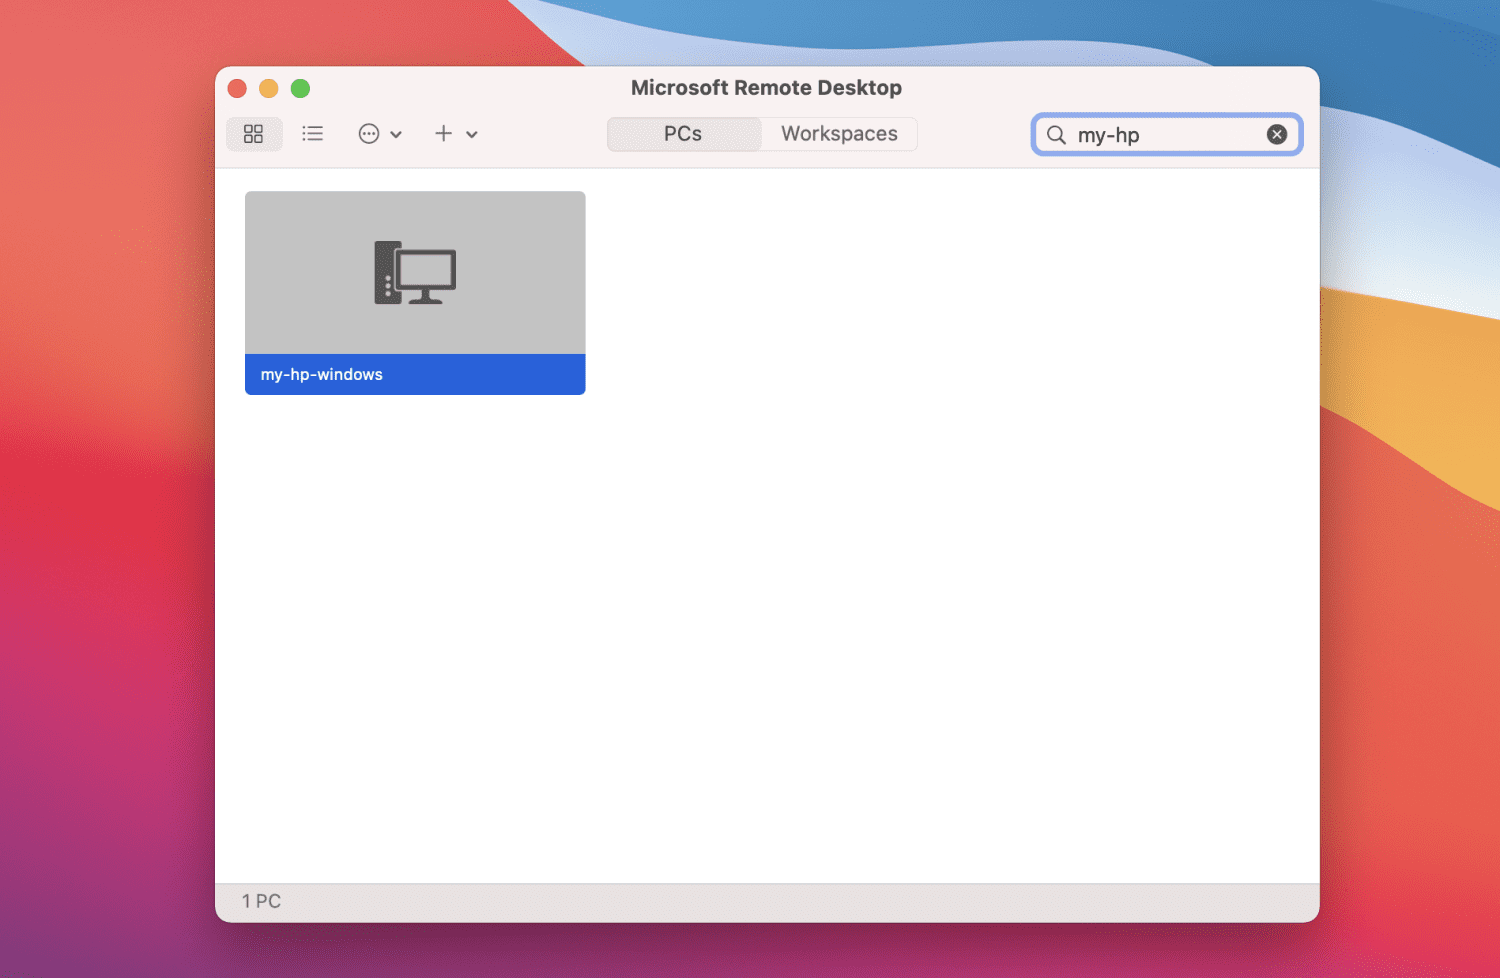The width and height of the screenshot is (1500, 978).
Task: Switch to list view layout
Action: [313, 134]
